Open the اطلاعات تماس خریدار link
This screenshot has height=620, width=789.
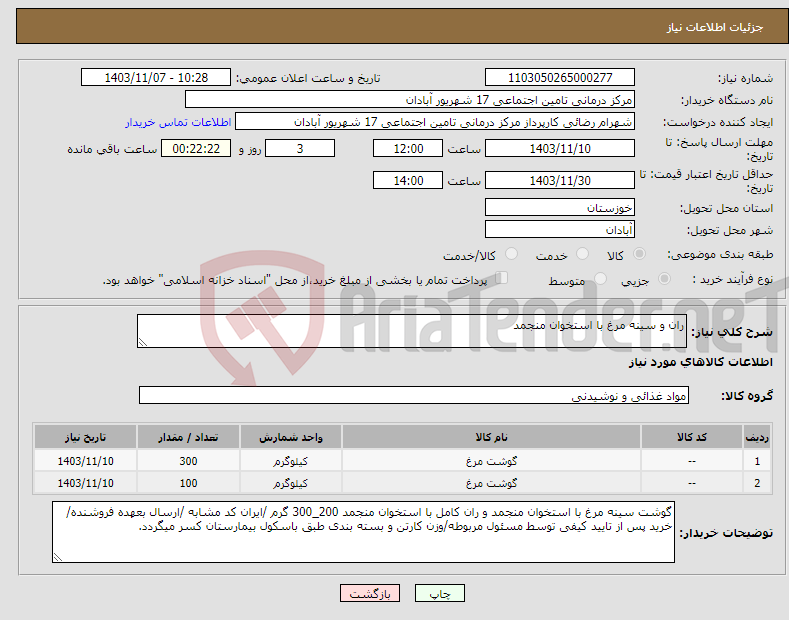pyautogui.click(x=178, y=122)
